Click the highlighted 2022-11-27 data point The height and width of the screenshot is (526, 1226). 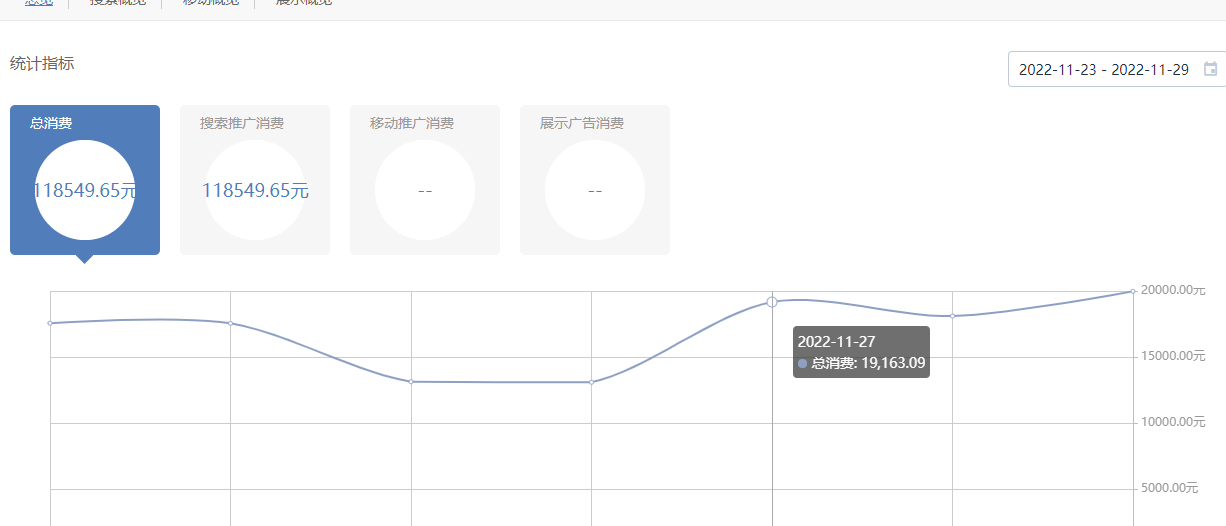click(772, 302)
